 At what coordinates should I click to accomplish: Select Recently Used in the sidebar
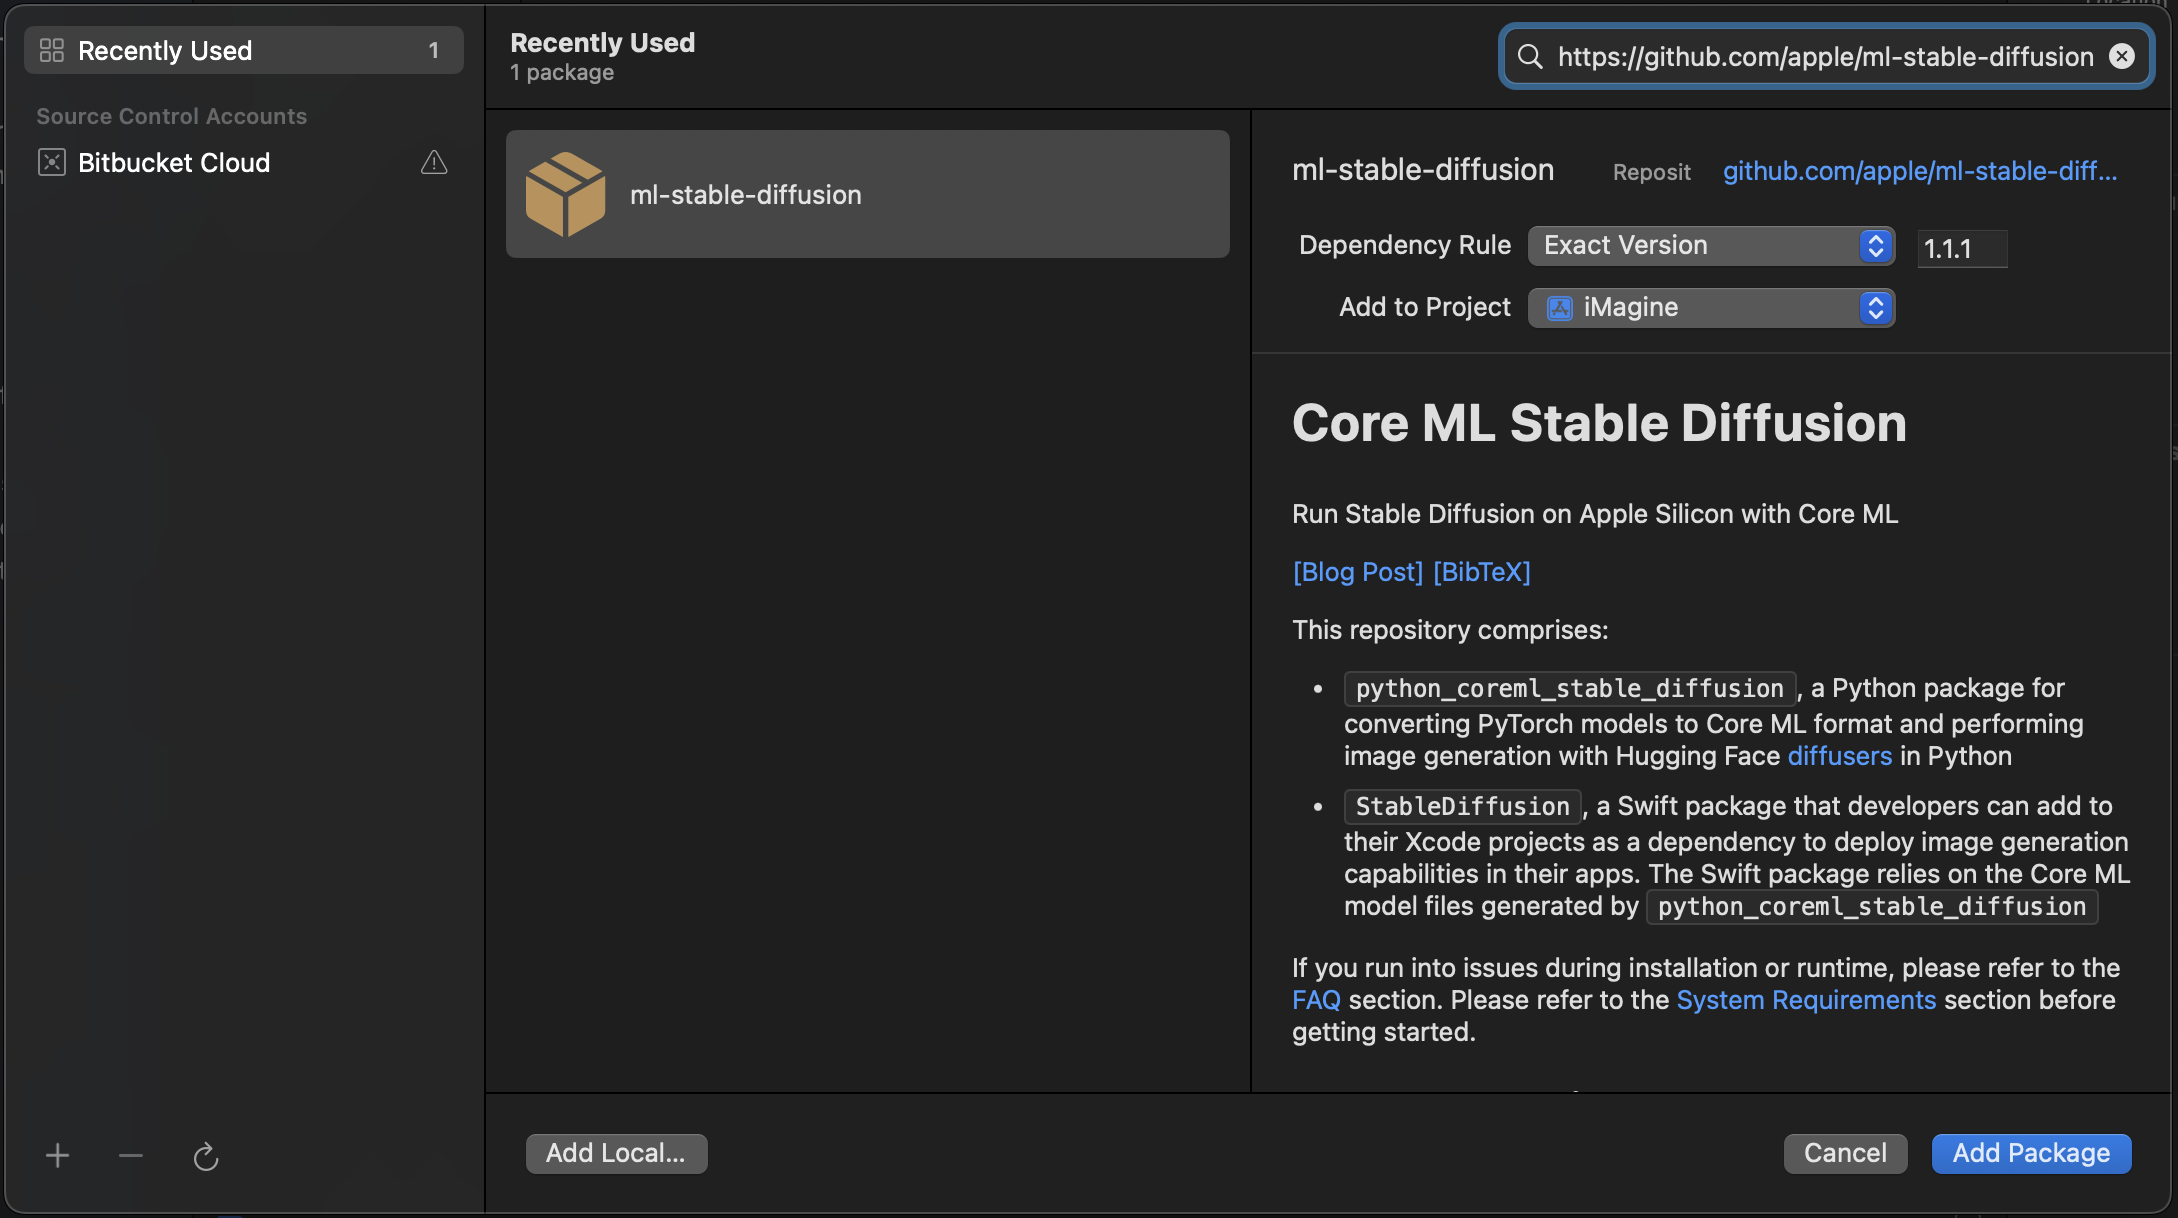(x=243, y=50)
